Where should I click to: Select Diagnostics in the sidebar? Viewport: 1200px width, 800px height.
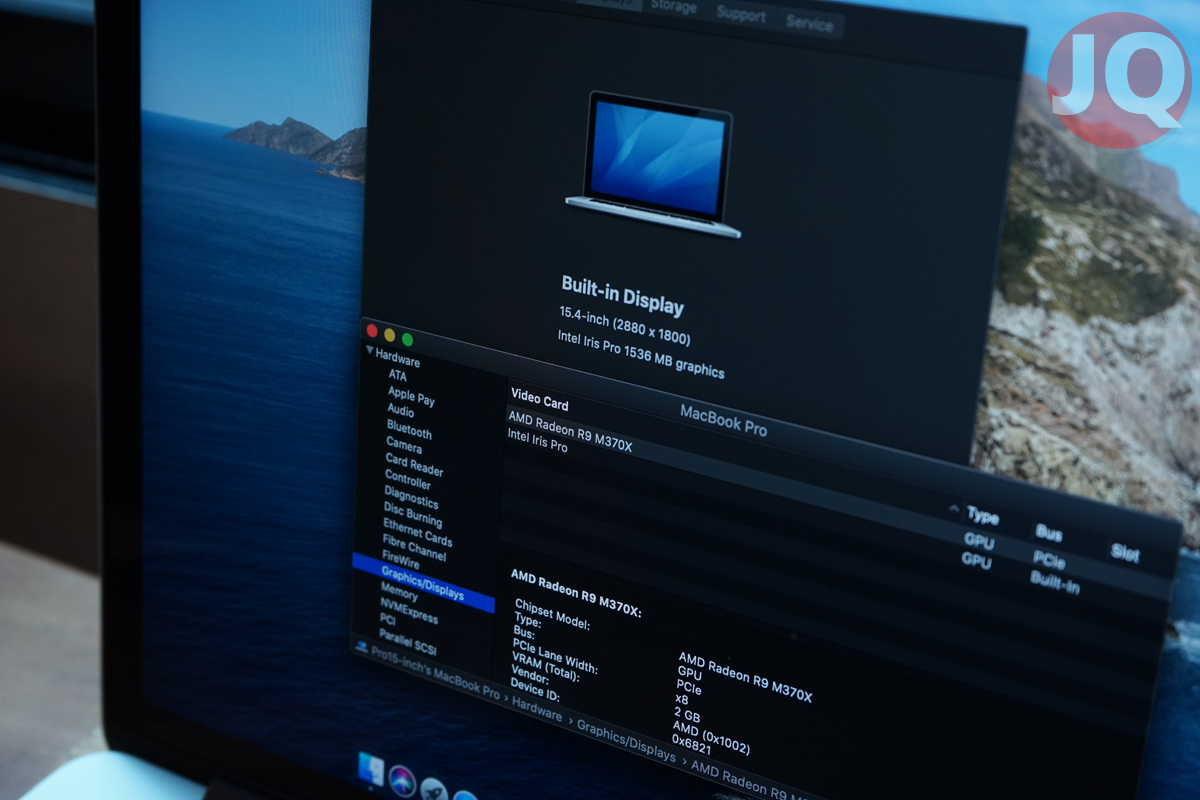tap(411, 497)
